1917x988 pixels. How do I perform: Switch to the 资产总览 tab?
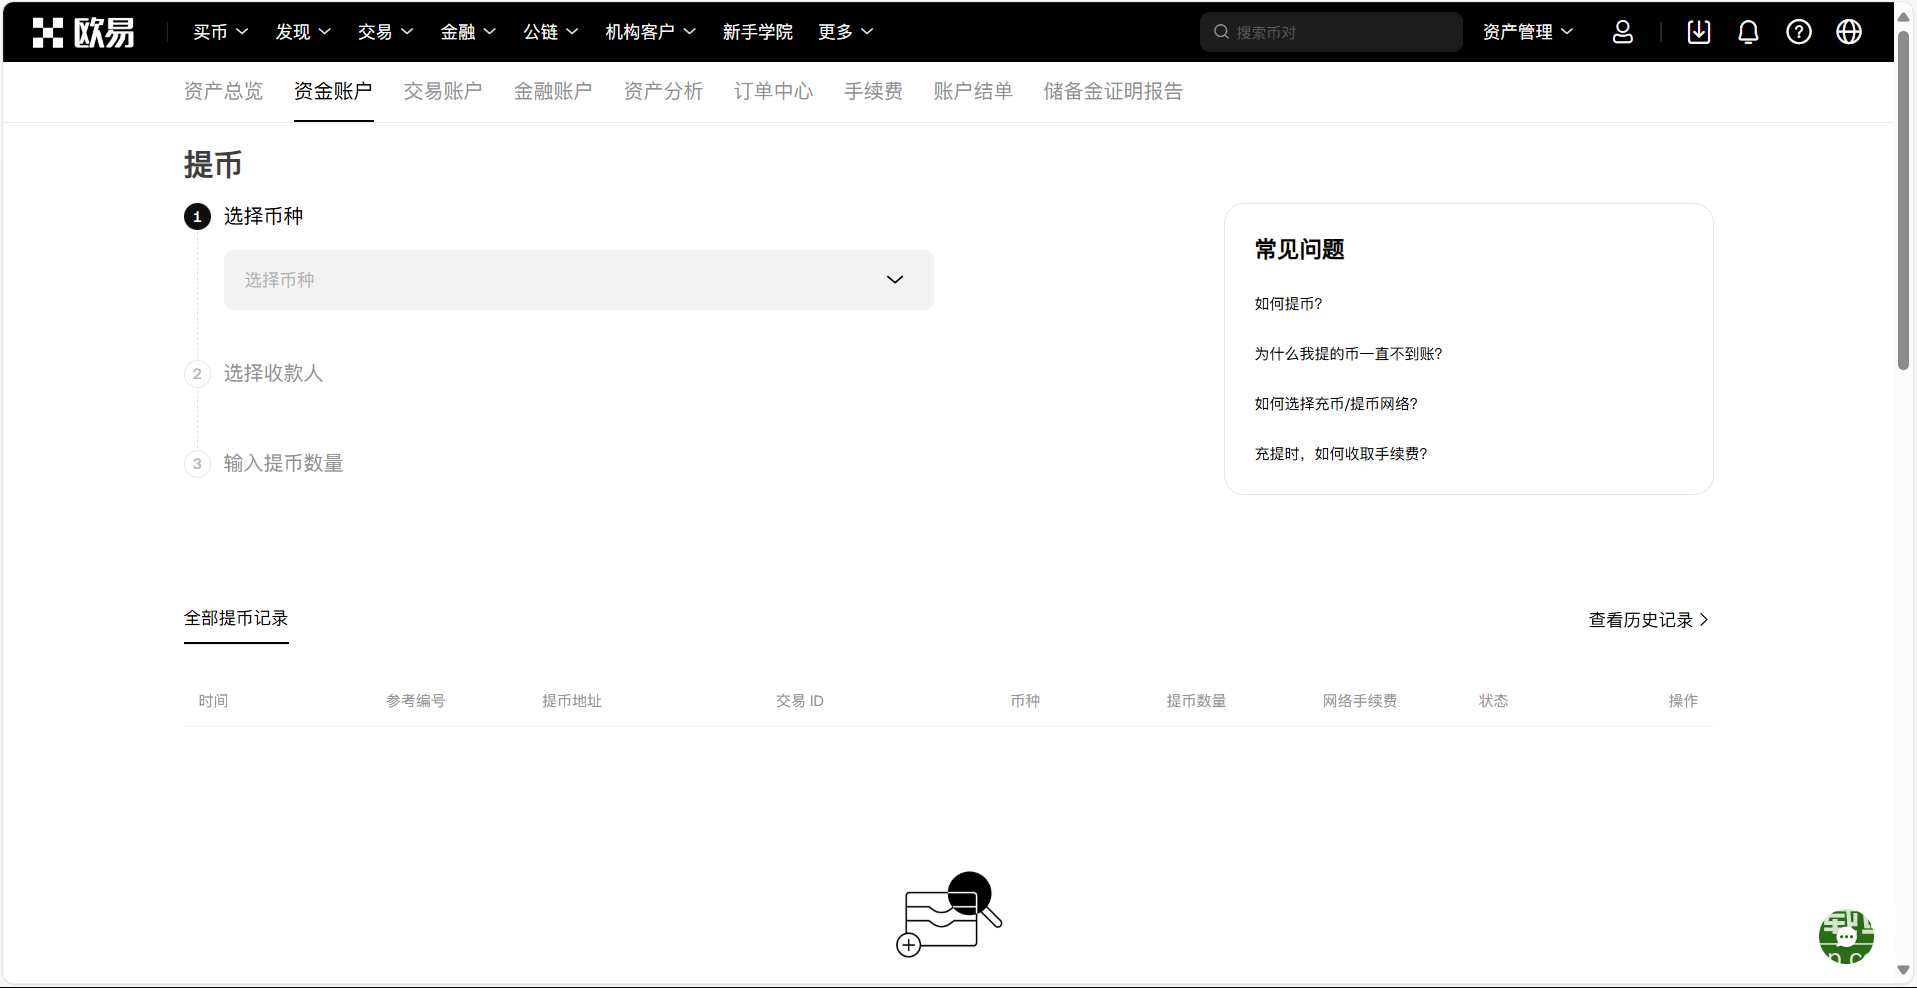pos(223,91)
